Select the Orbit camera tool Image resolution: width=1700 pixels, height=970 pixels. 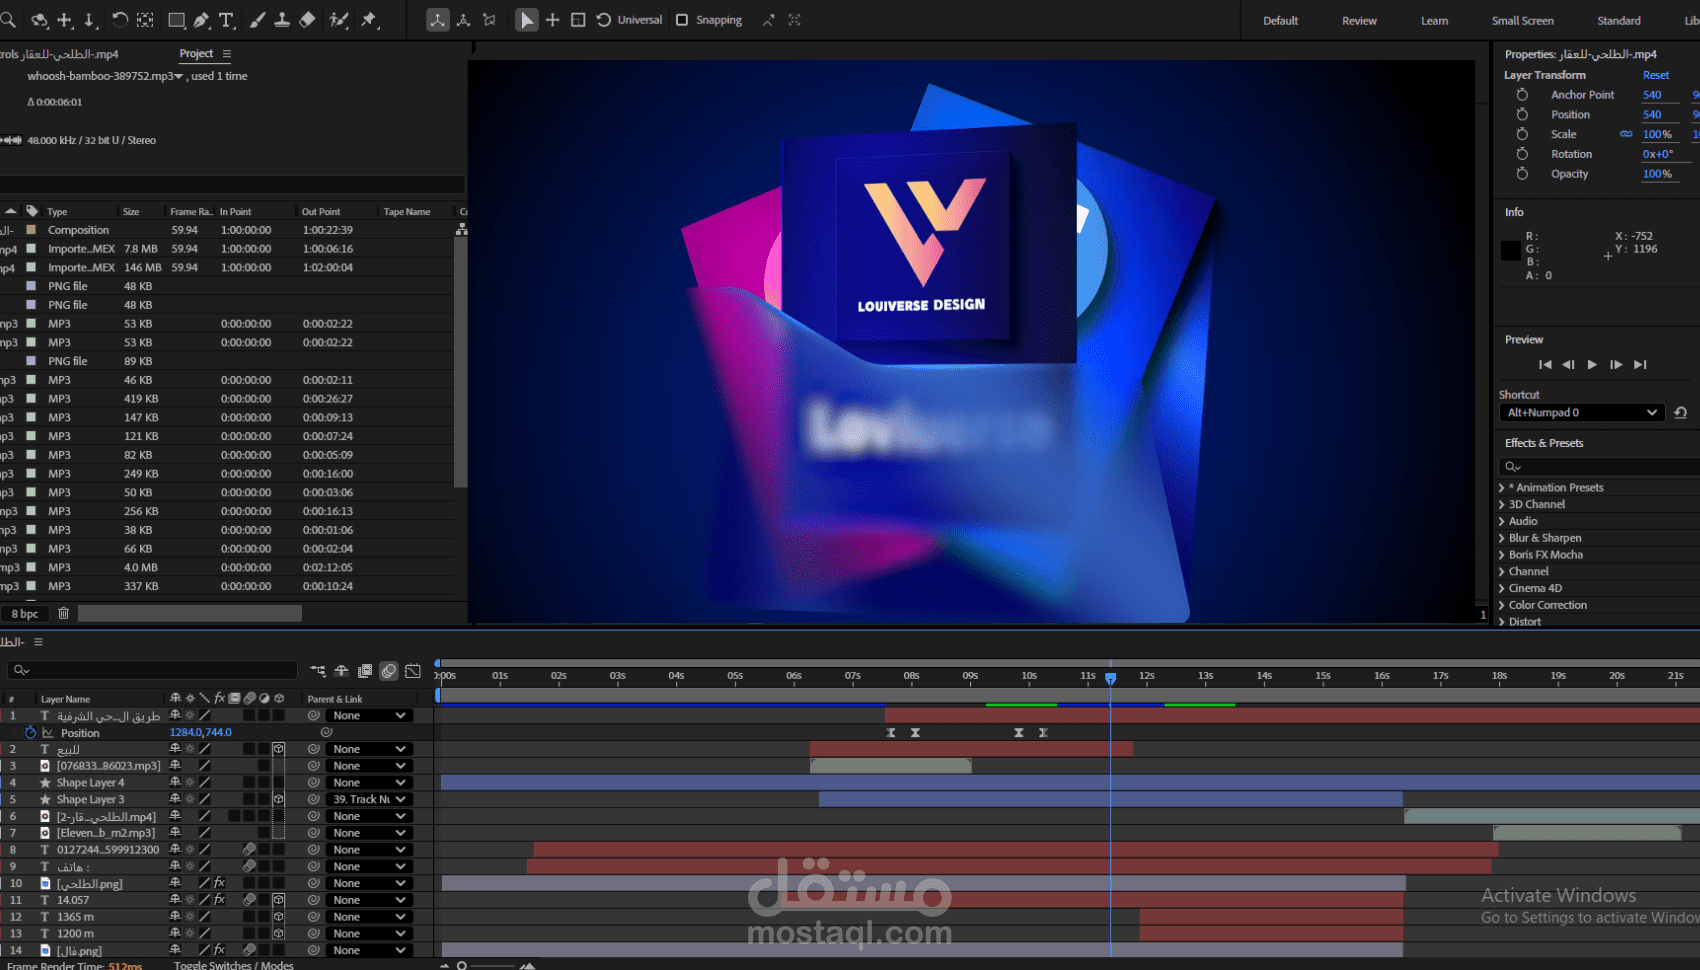(x=40, y=20)
